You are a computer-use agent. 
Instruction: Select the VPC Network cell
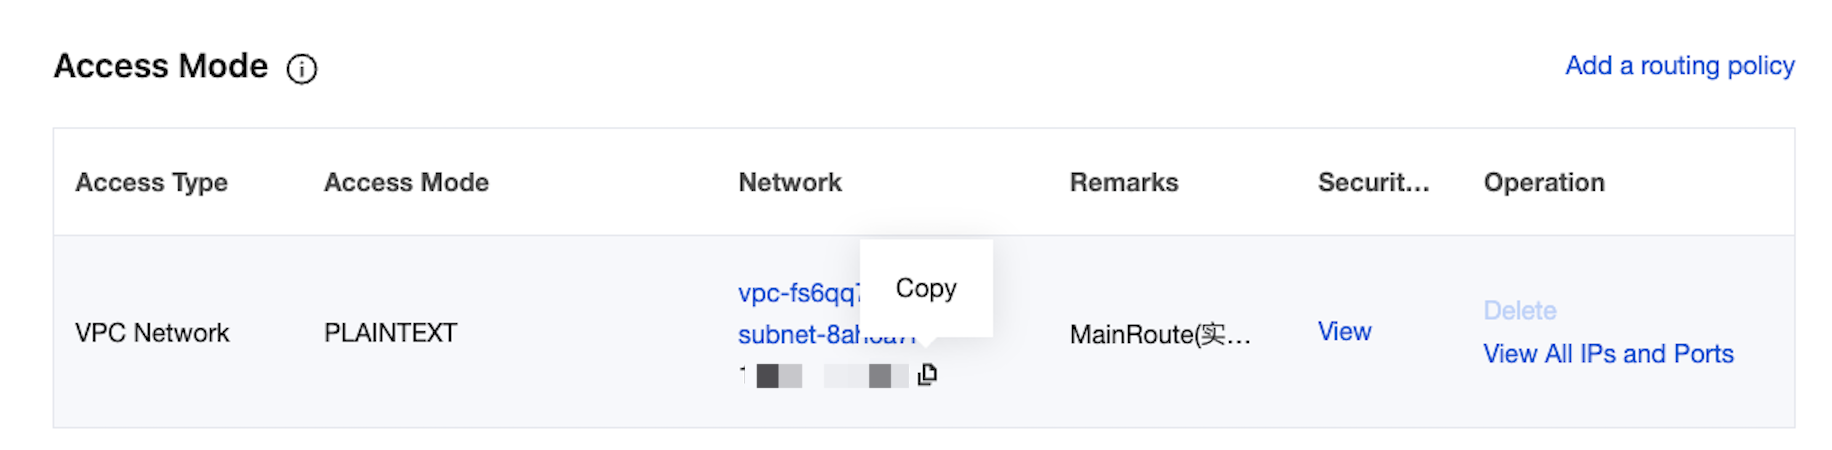tap(152, 333)
